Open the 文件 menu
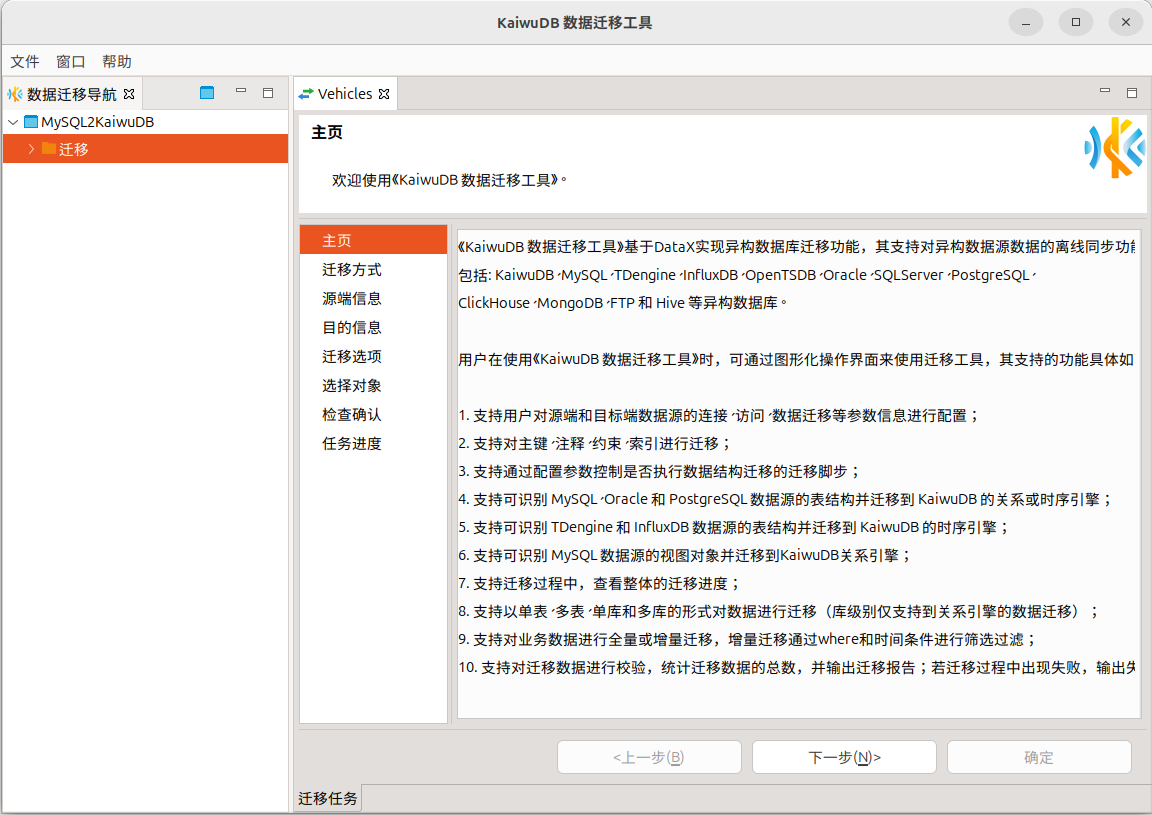Screen dimensions: 1152x815 coord(25,61)
